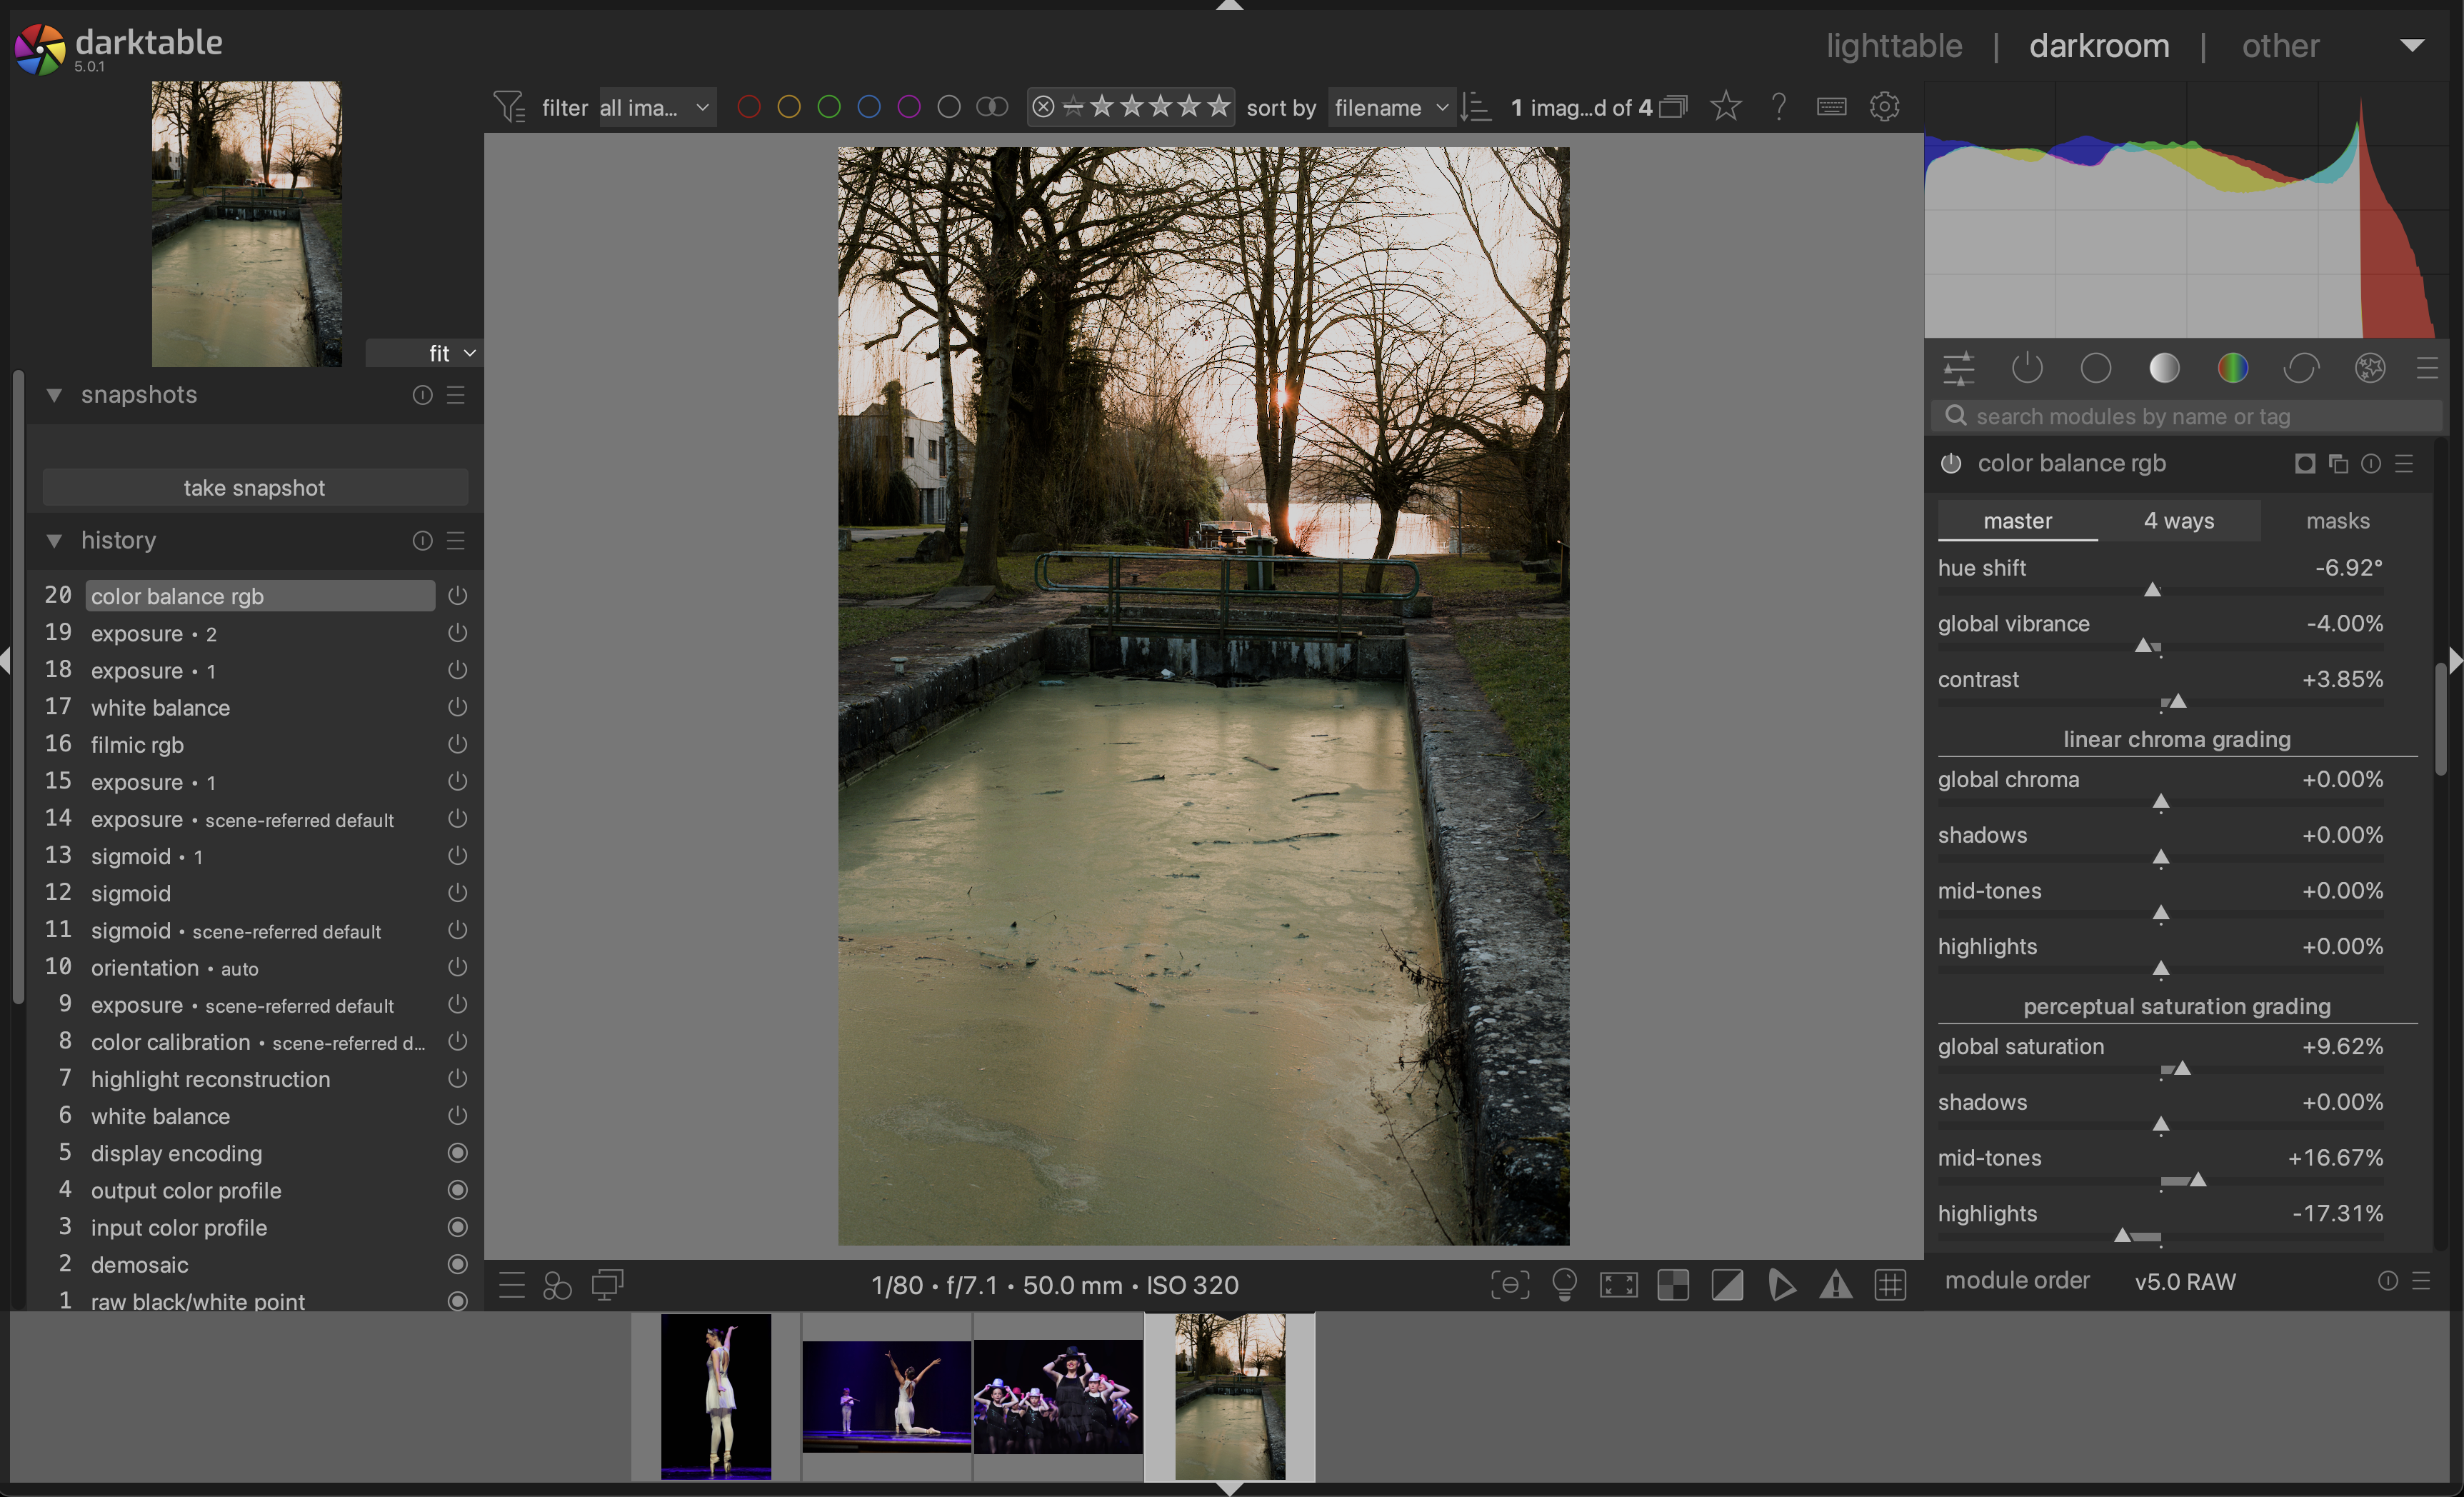The width and height of the screenshot is (2464, 1497).
Task: Toggle color assessment lightbulb icon
Action: (1565, 1285)
